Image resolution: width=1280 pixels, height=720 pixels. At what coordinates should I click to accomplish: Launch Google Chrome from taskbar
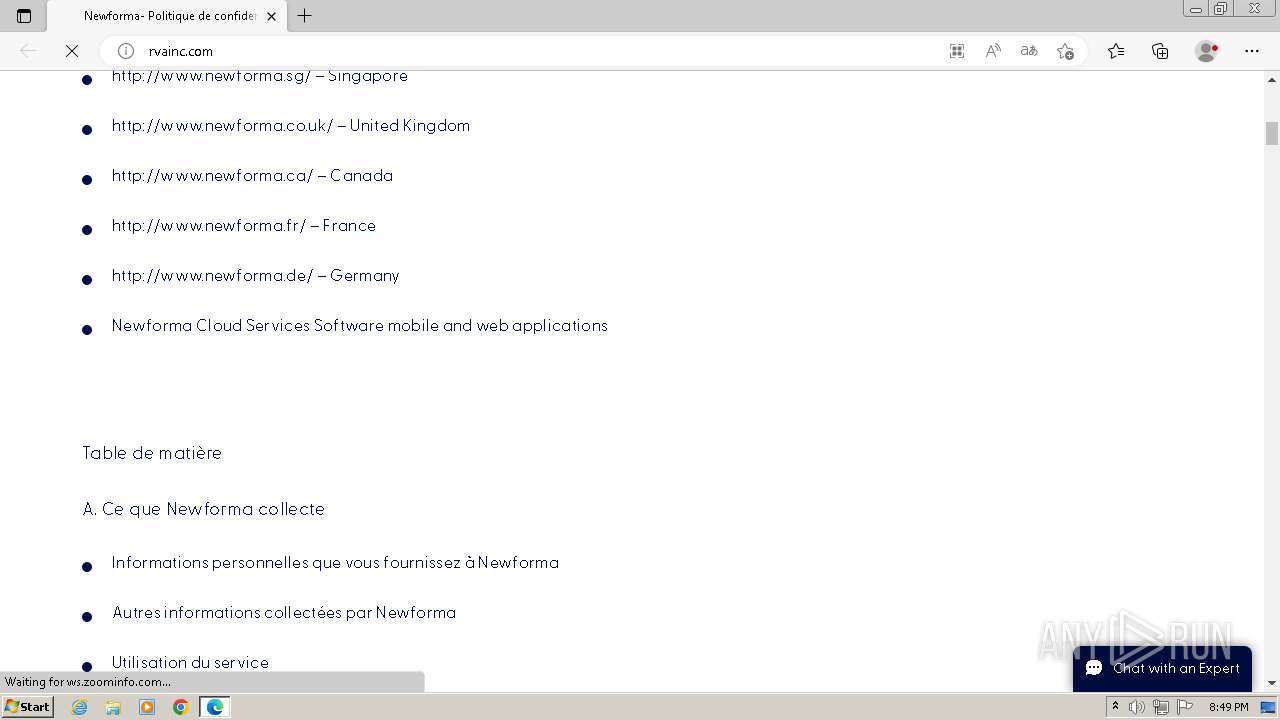pos(181,707)
